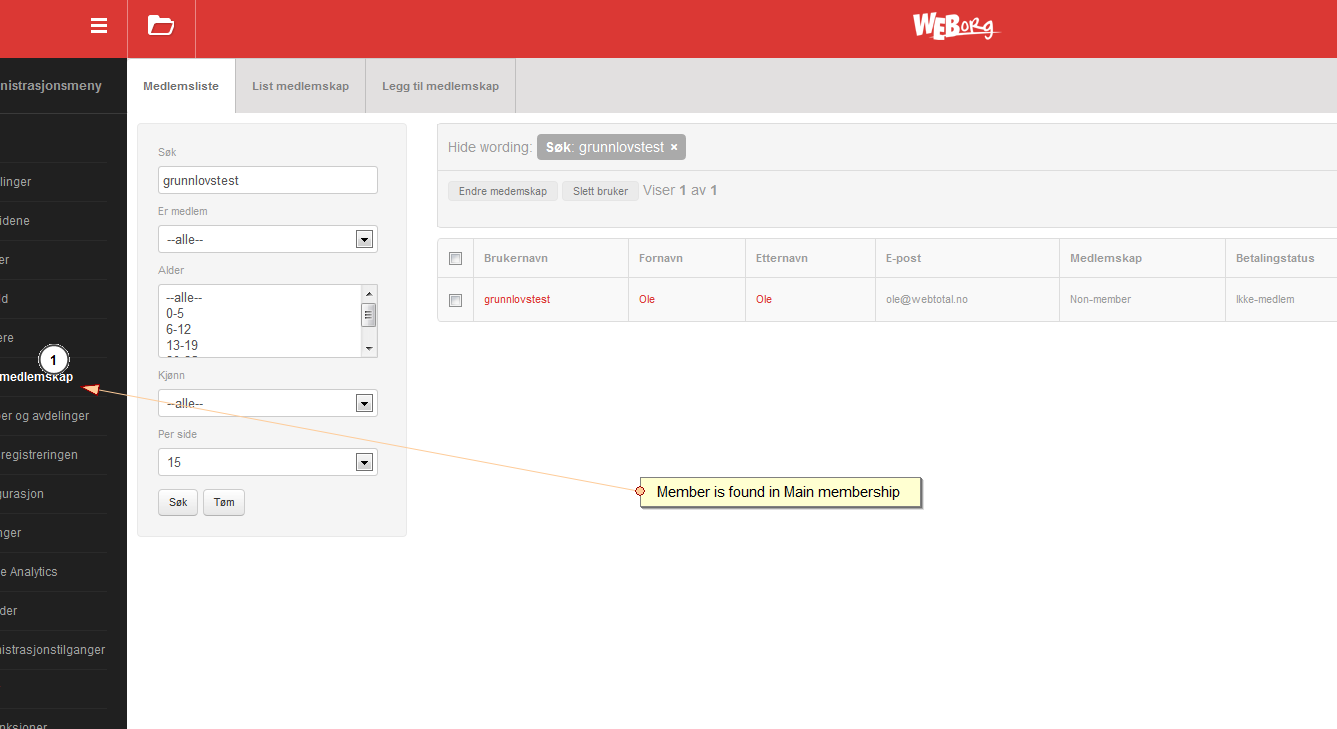
Task: Sort by Medlemskap column header
Action: 1106,258
